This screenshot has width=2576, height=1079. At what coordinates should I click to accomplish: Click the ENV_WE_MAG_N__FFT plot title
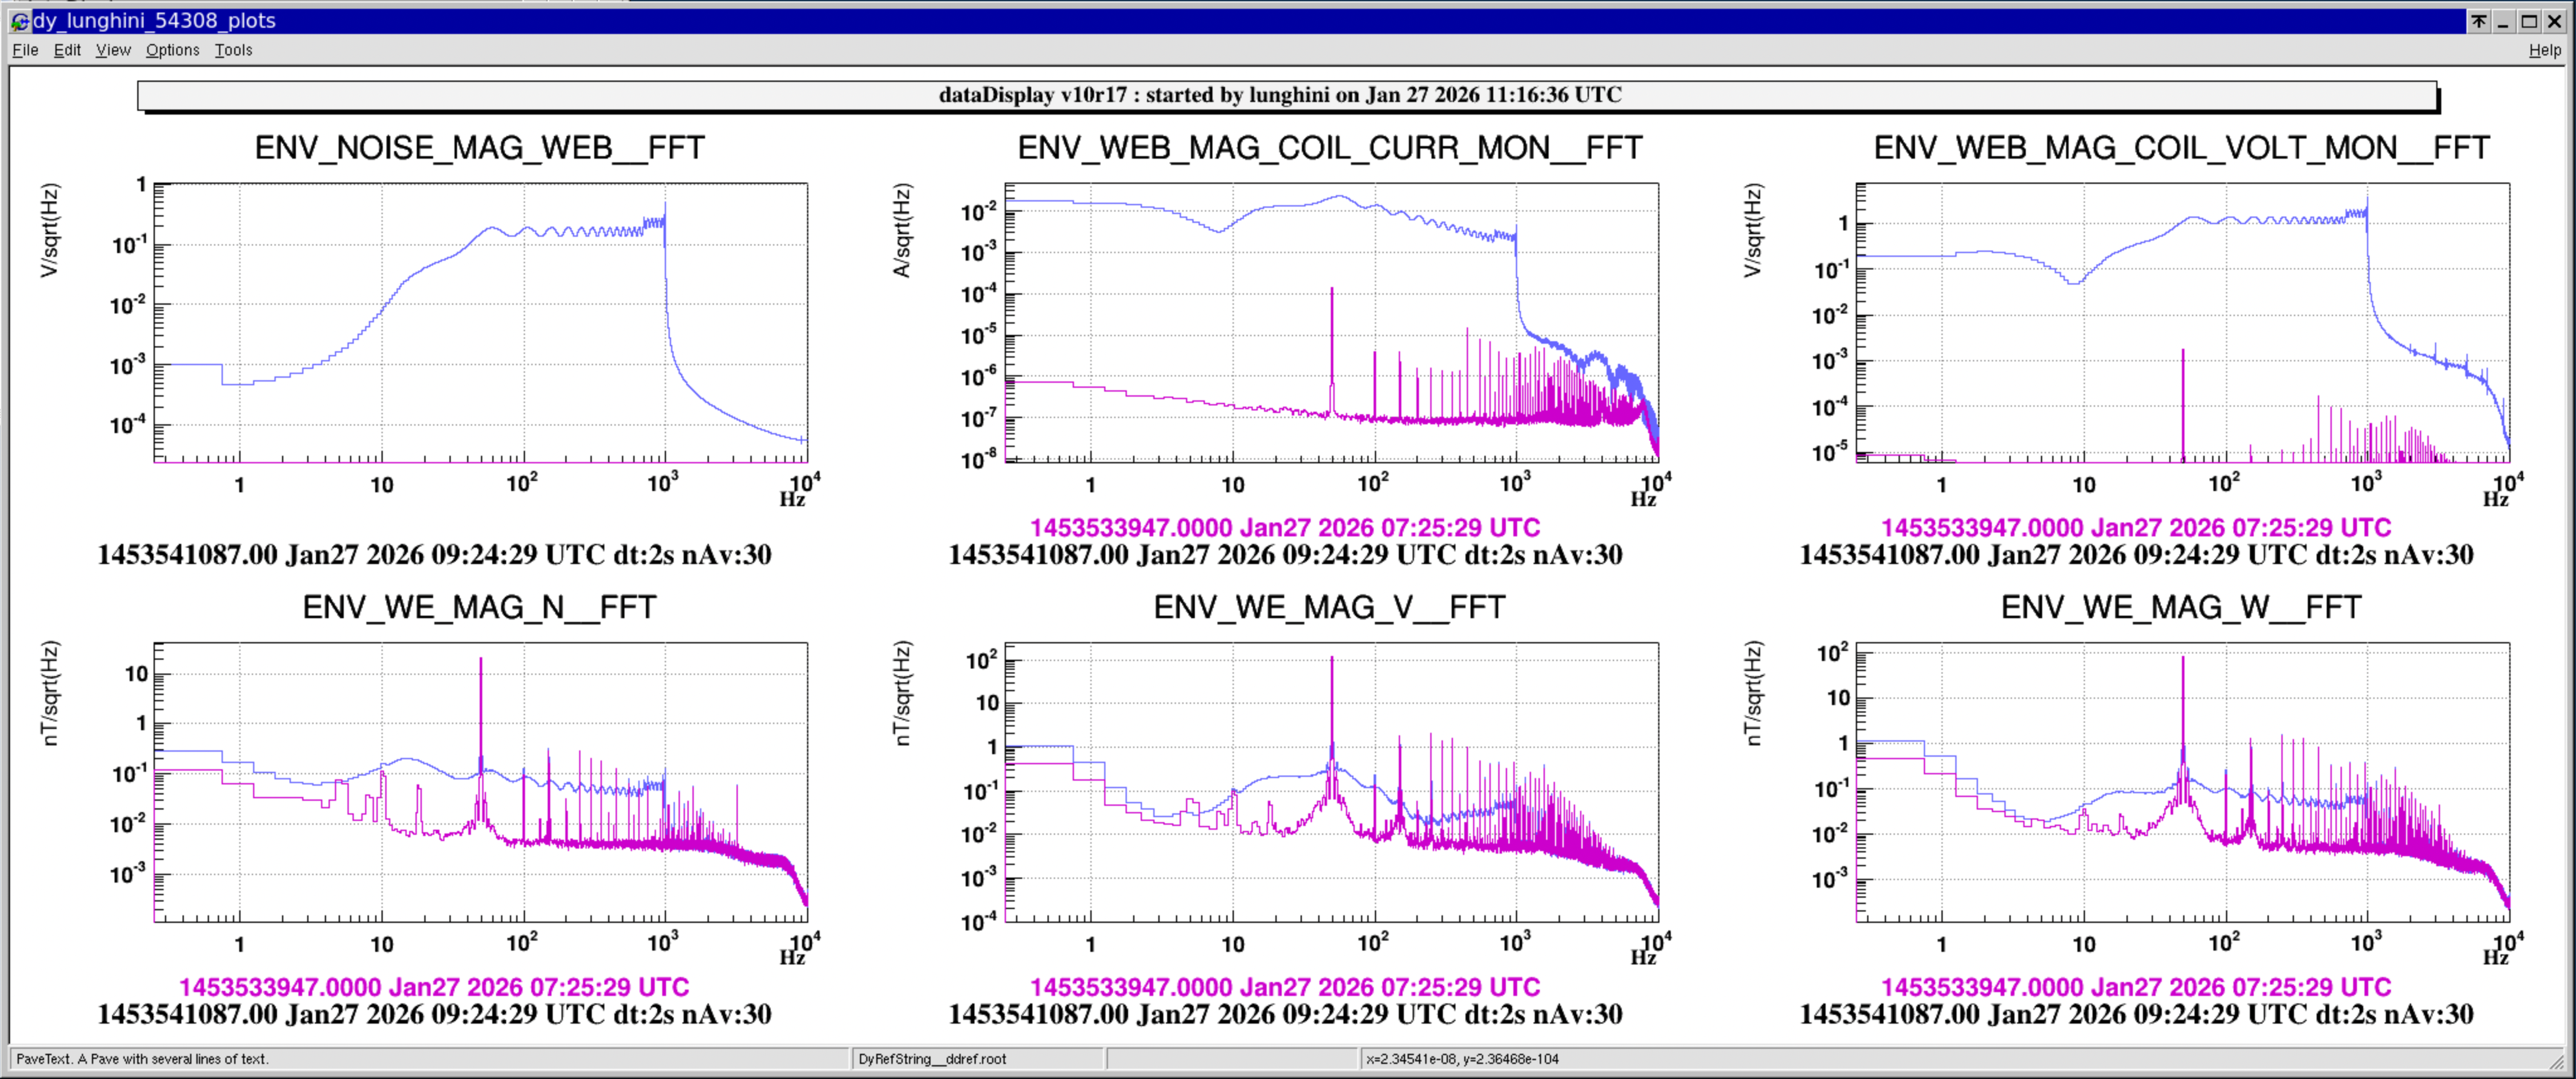pyautogui.click(x=479, y=607)
